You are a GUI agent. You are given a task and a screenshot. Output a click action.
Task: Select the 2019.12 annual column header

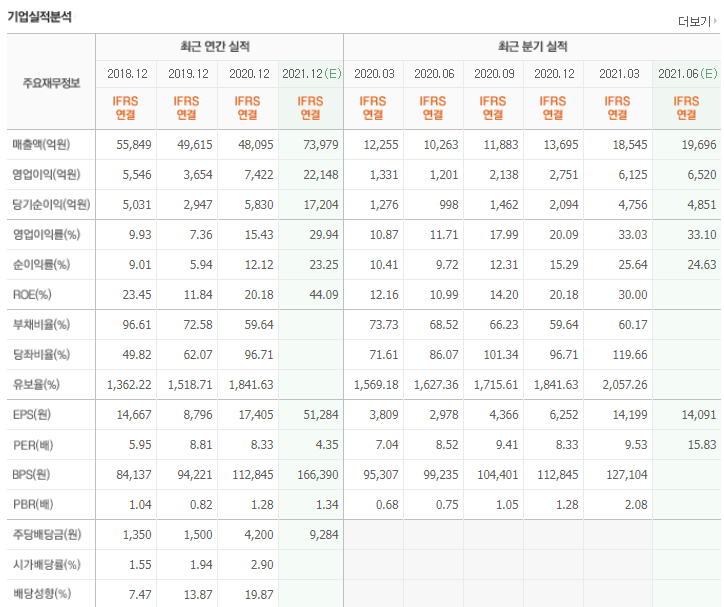[x=188, y=73]
